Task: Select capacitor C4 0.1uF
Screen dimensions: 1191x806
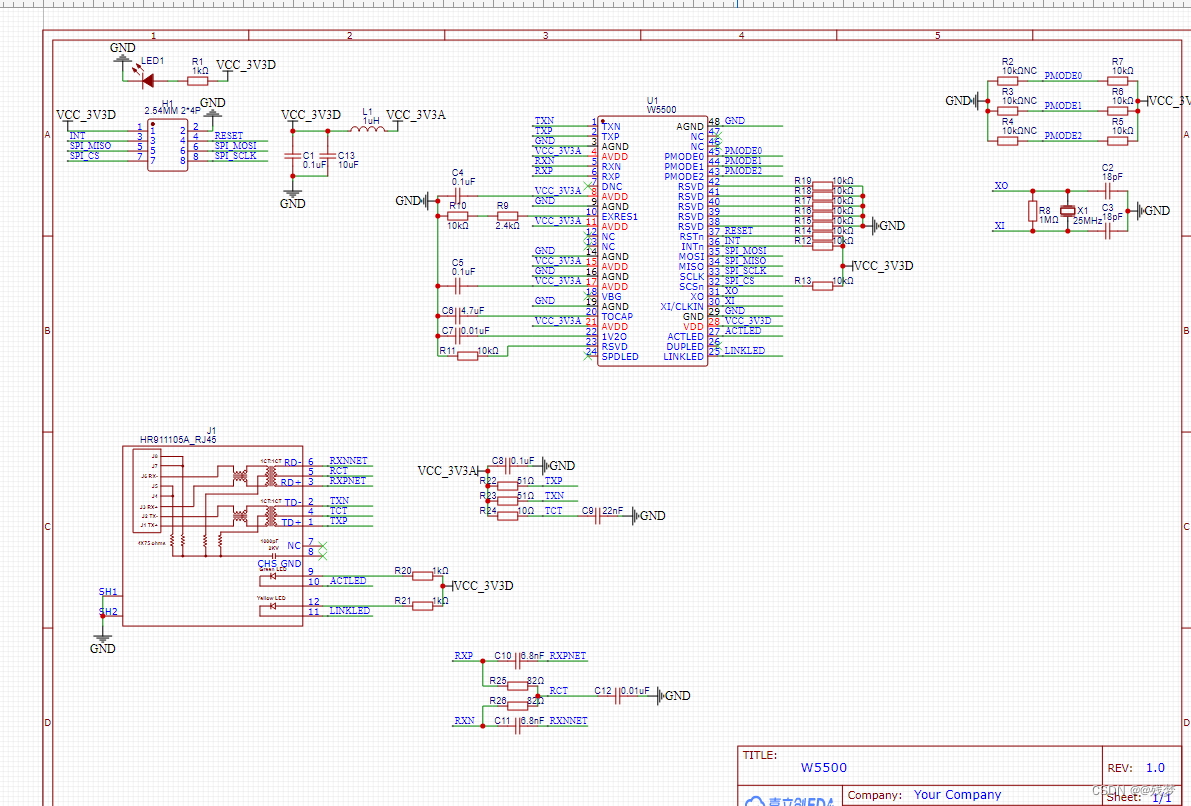Action: 457,195
